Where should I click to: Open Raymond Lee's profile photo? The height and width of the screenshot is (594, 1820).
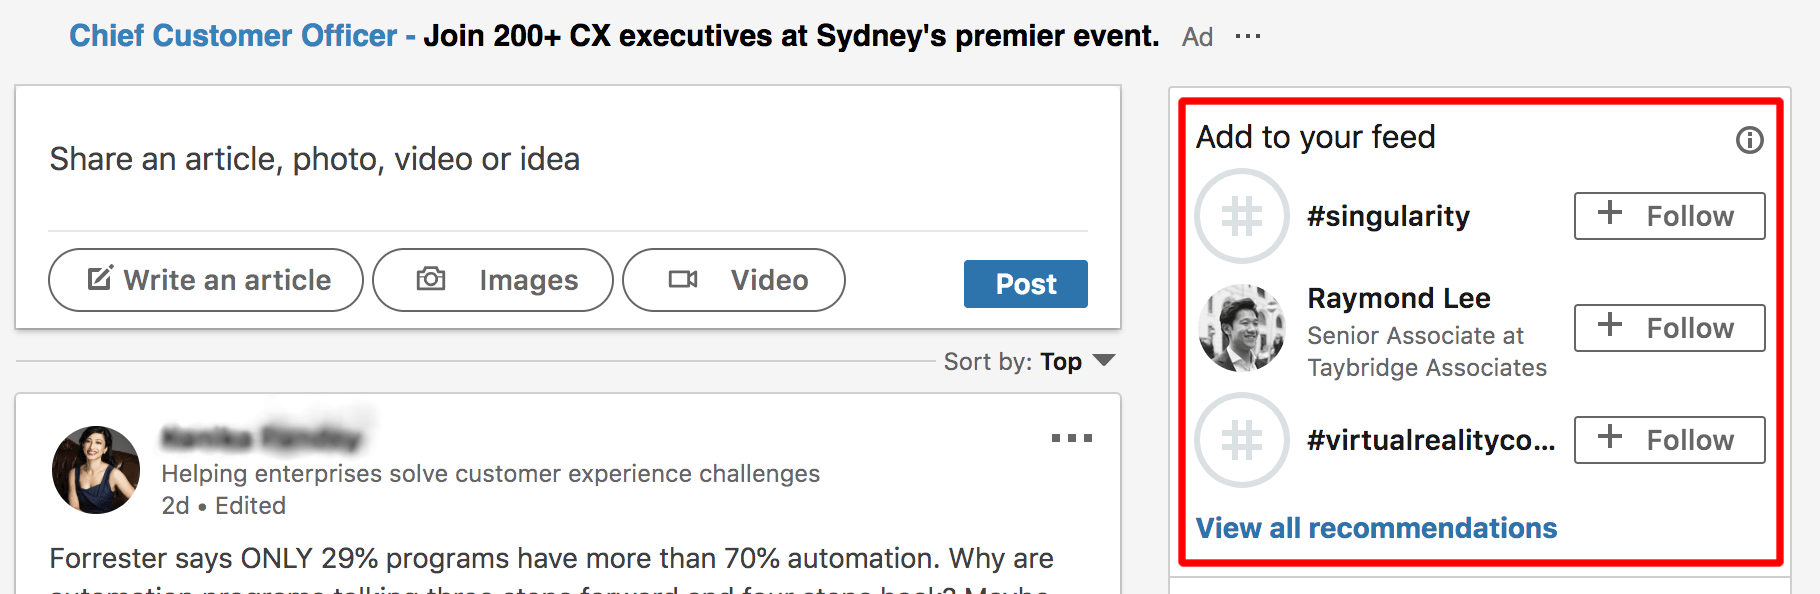[1242, 328]
